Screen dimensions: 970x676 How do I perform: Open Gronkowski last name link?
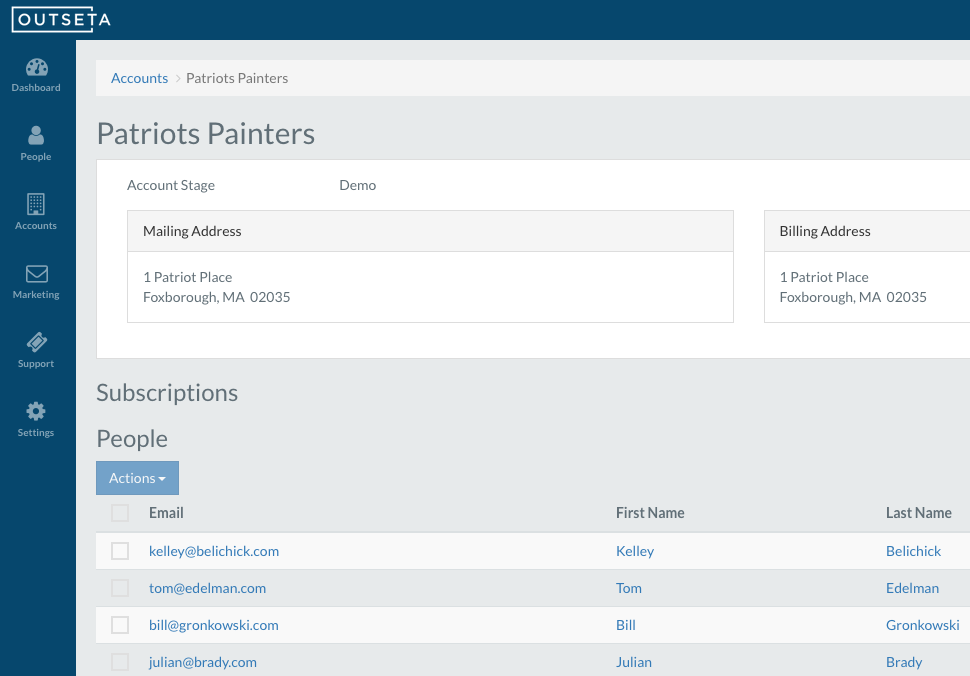coord(922,625)
